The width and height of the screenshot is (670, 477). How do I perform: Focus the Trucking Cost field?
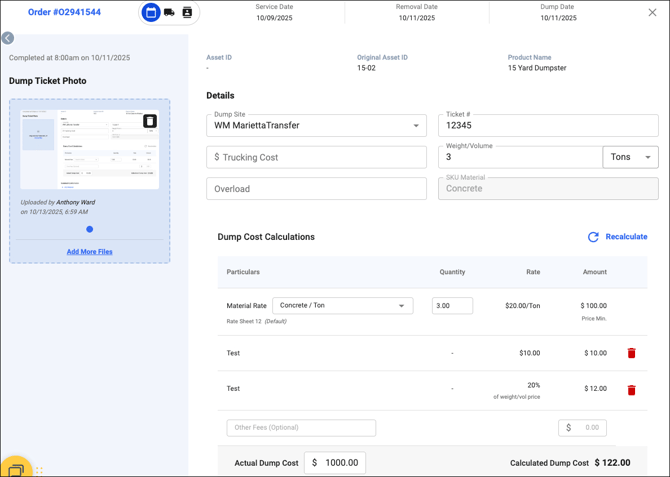pyautogui.click(x=316, y=157)
